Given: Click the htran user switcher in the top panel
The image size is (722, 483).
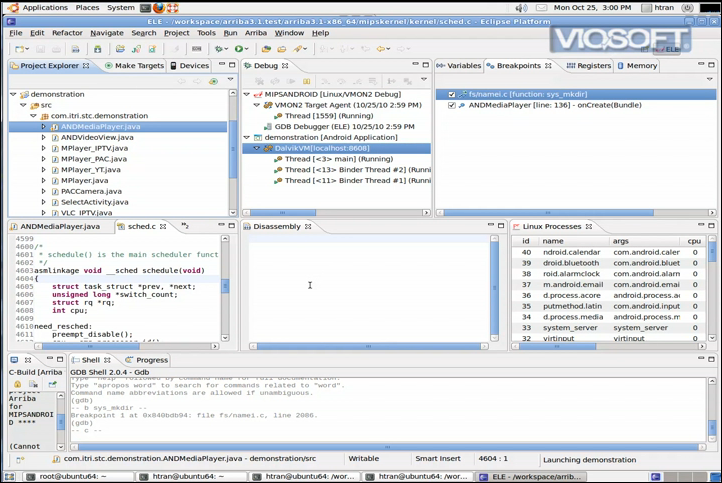Looking at the screenshot, I should [x=658, y=8].
